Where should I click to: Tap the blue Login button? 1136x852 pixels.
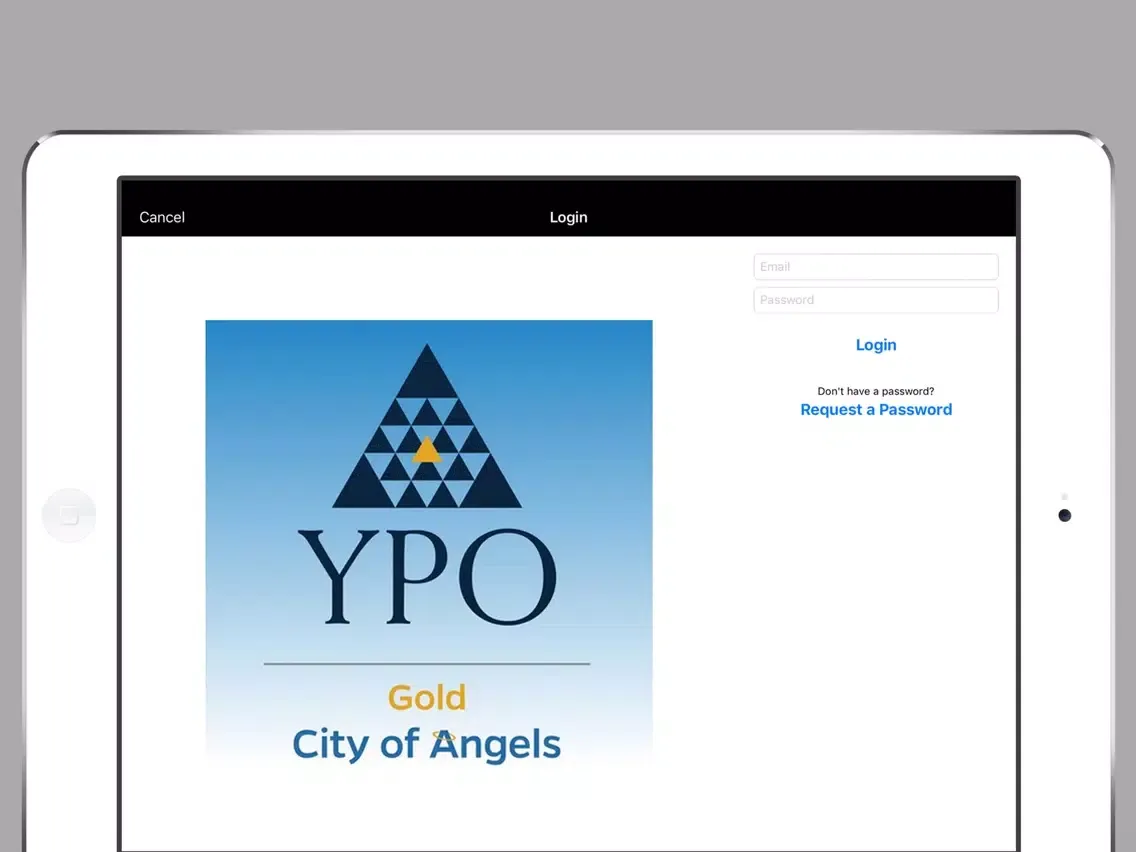pos(876,345)
